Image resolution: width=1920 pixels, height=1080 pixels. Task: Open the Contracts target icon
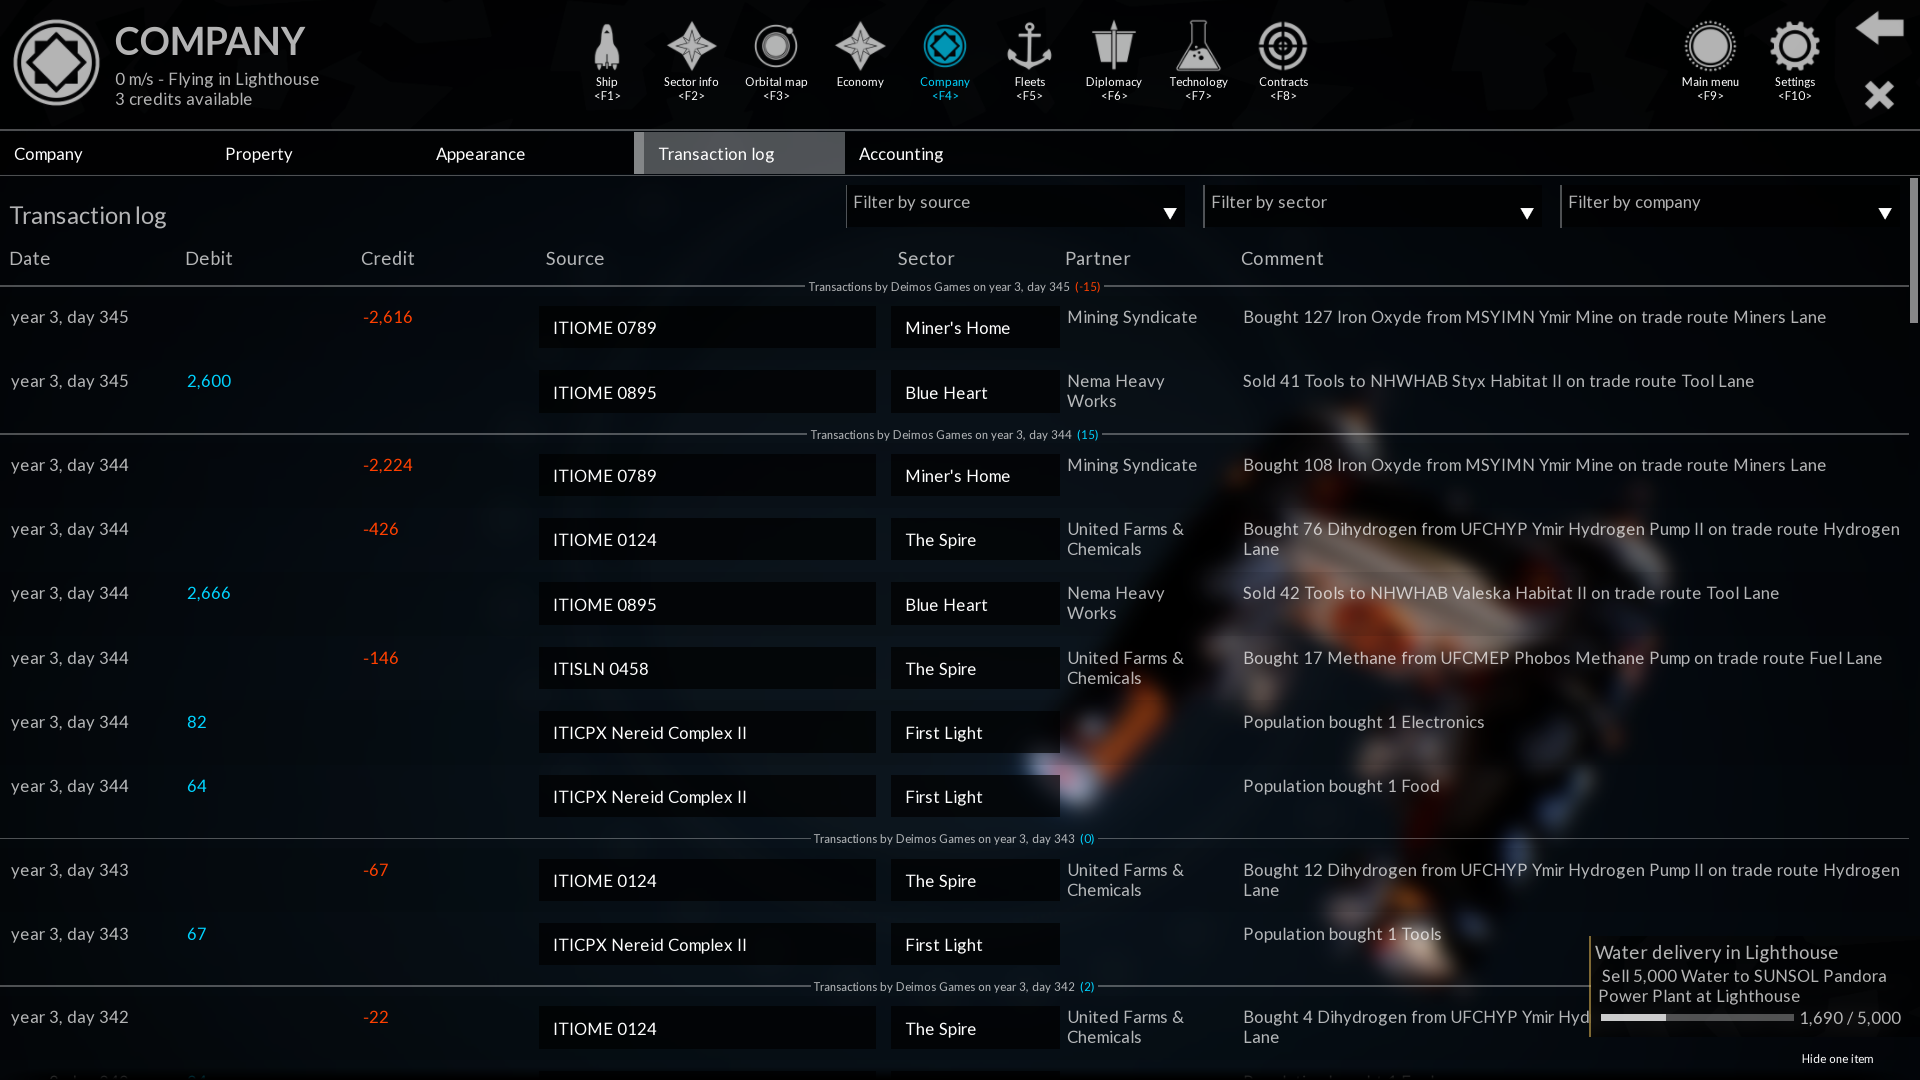[x=1283, y=48]
